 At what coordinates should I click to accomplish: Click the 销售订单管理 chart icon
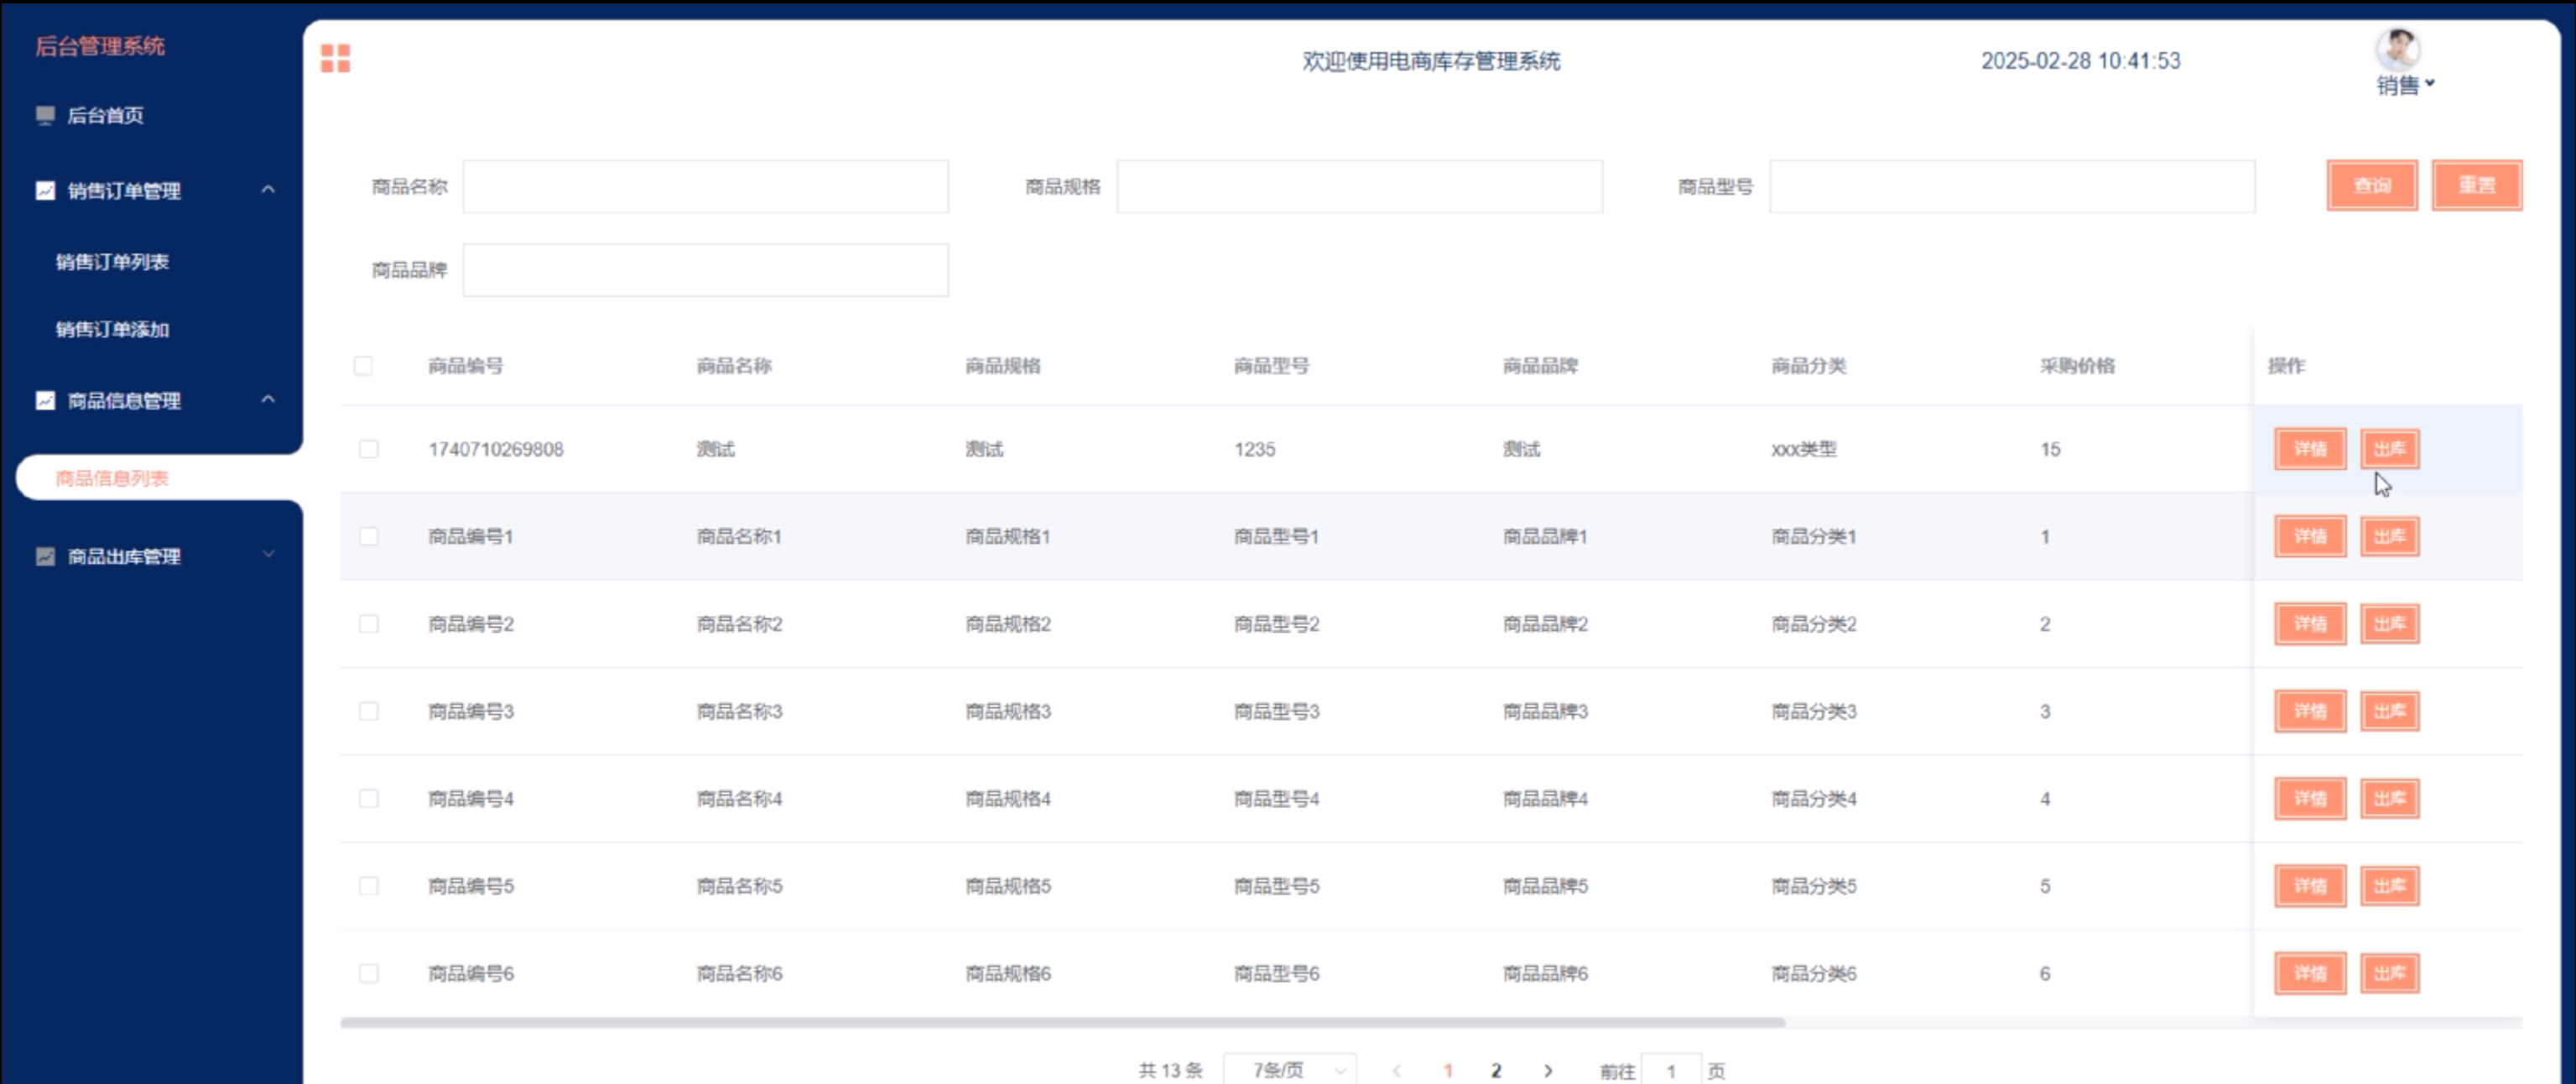pyautogui.click(x=45, y=190)
